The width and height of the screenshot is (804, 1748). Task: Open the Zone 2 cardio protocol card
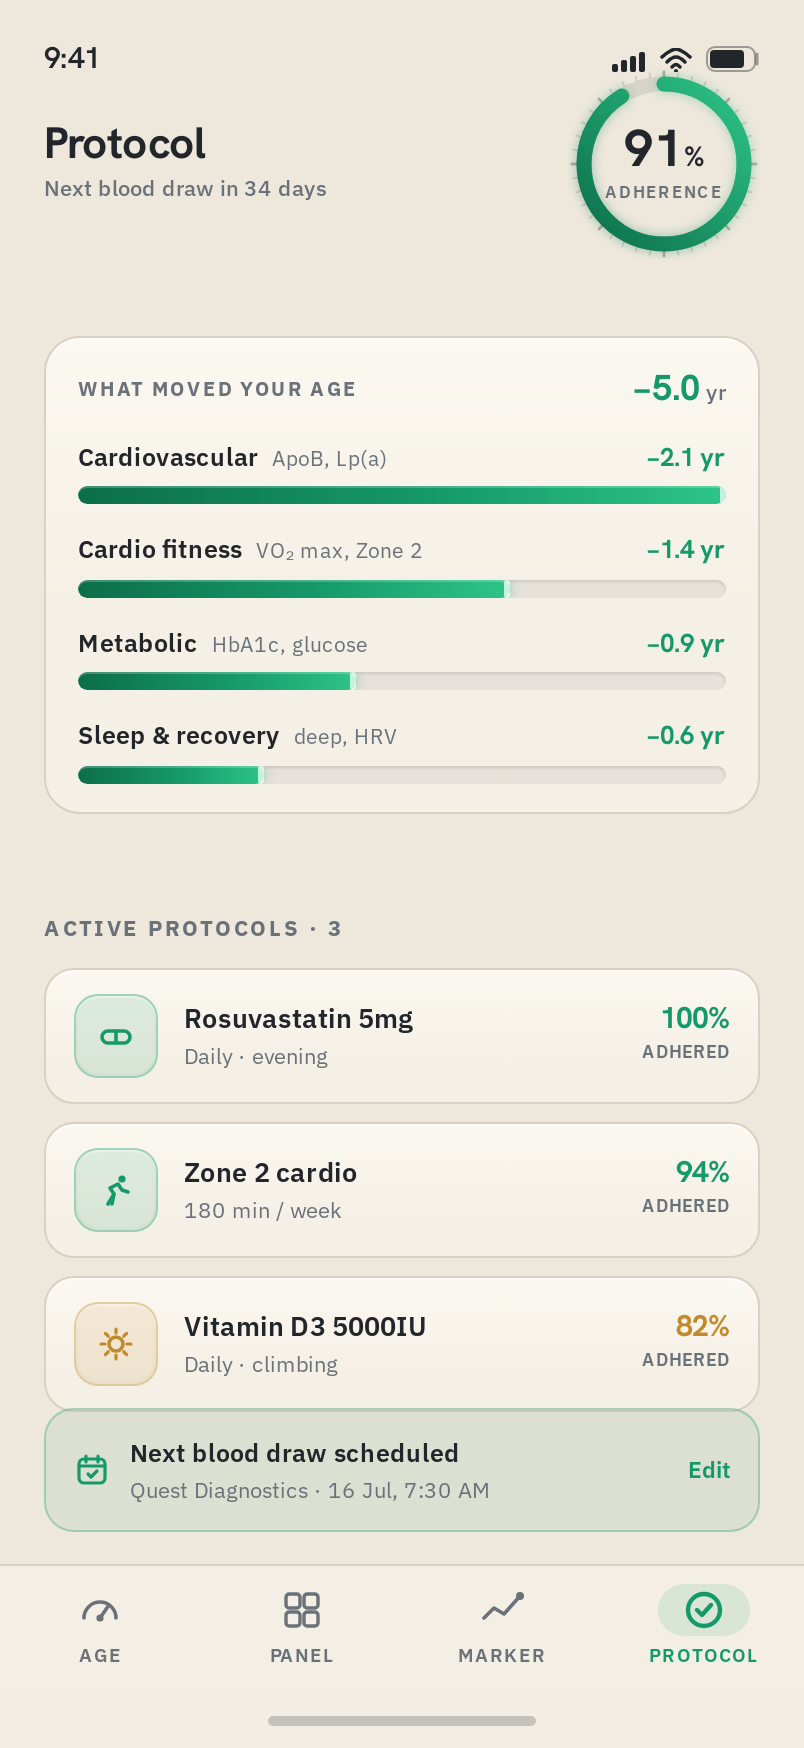(x=402, y=1190)
